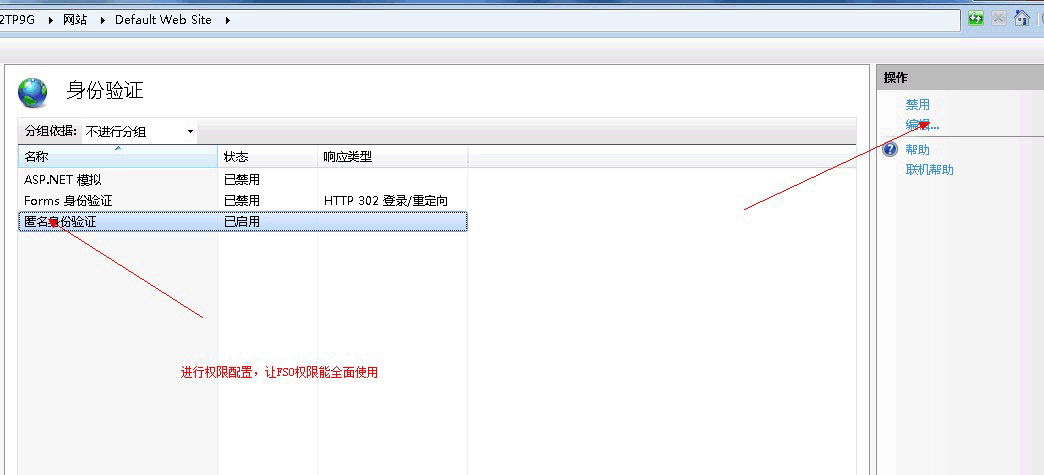This screenshot has height=475, width=1044.
Task: Select the 匿名身份验证 row
Action: [x=243, y=222]
